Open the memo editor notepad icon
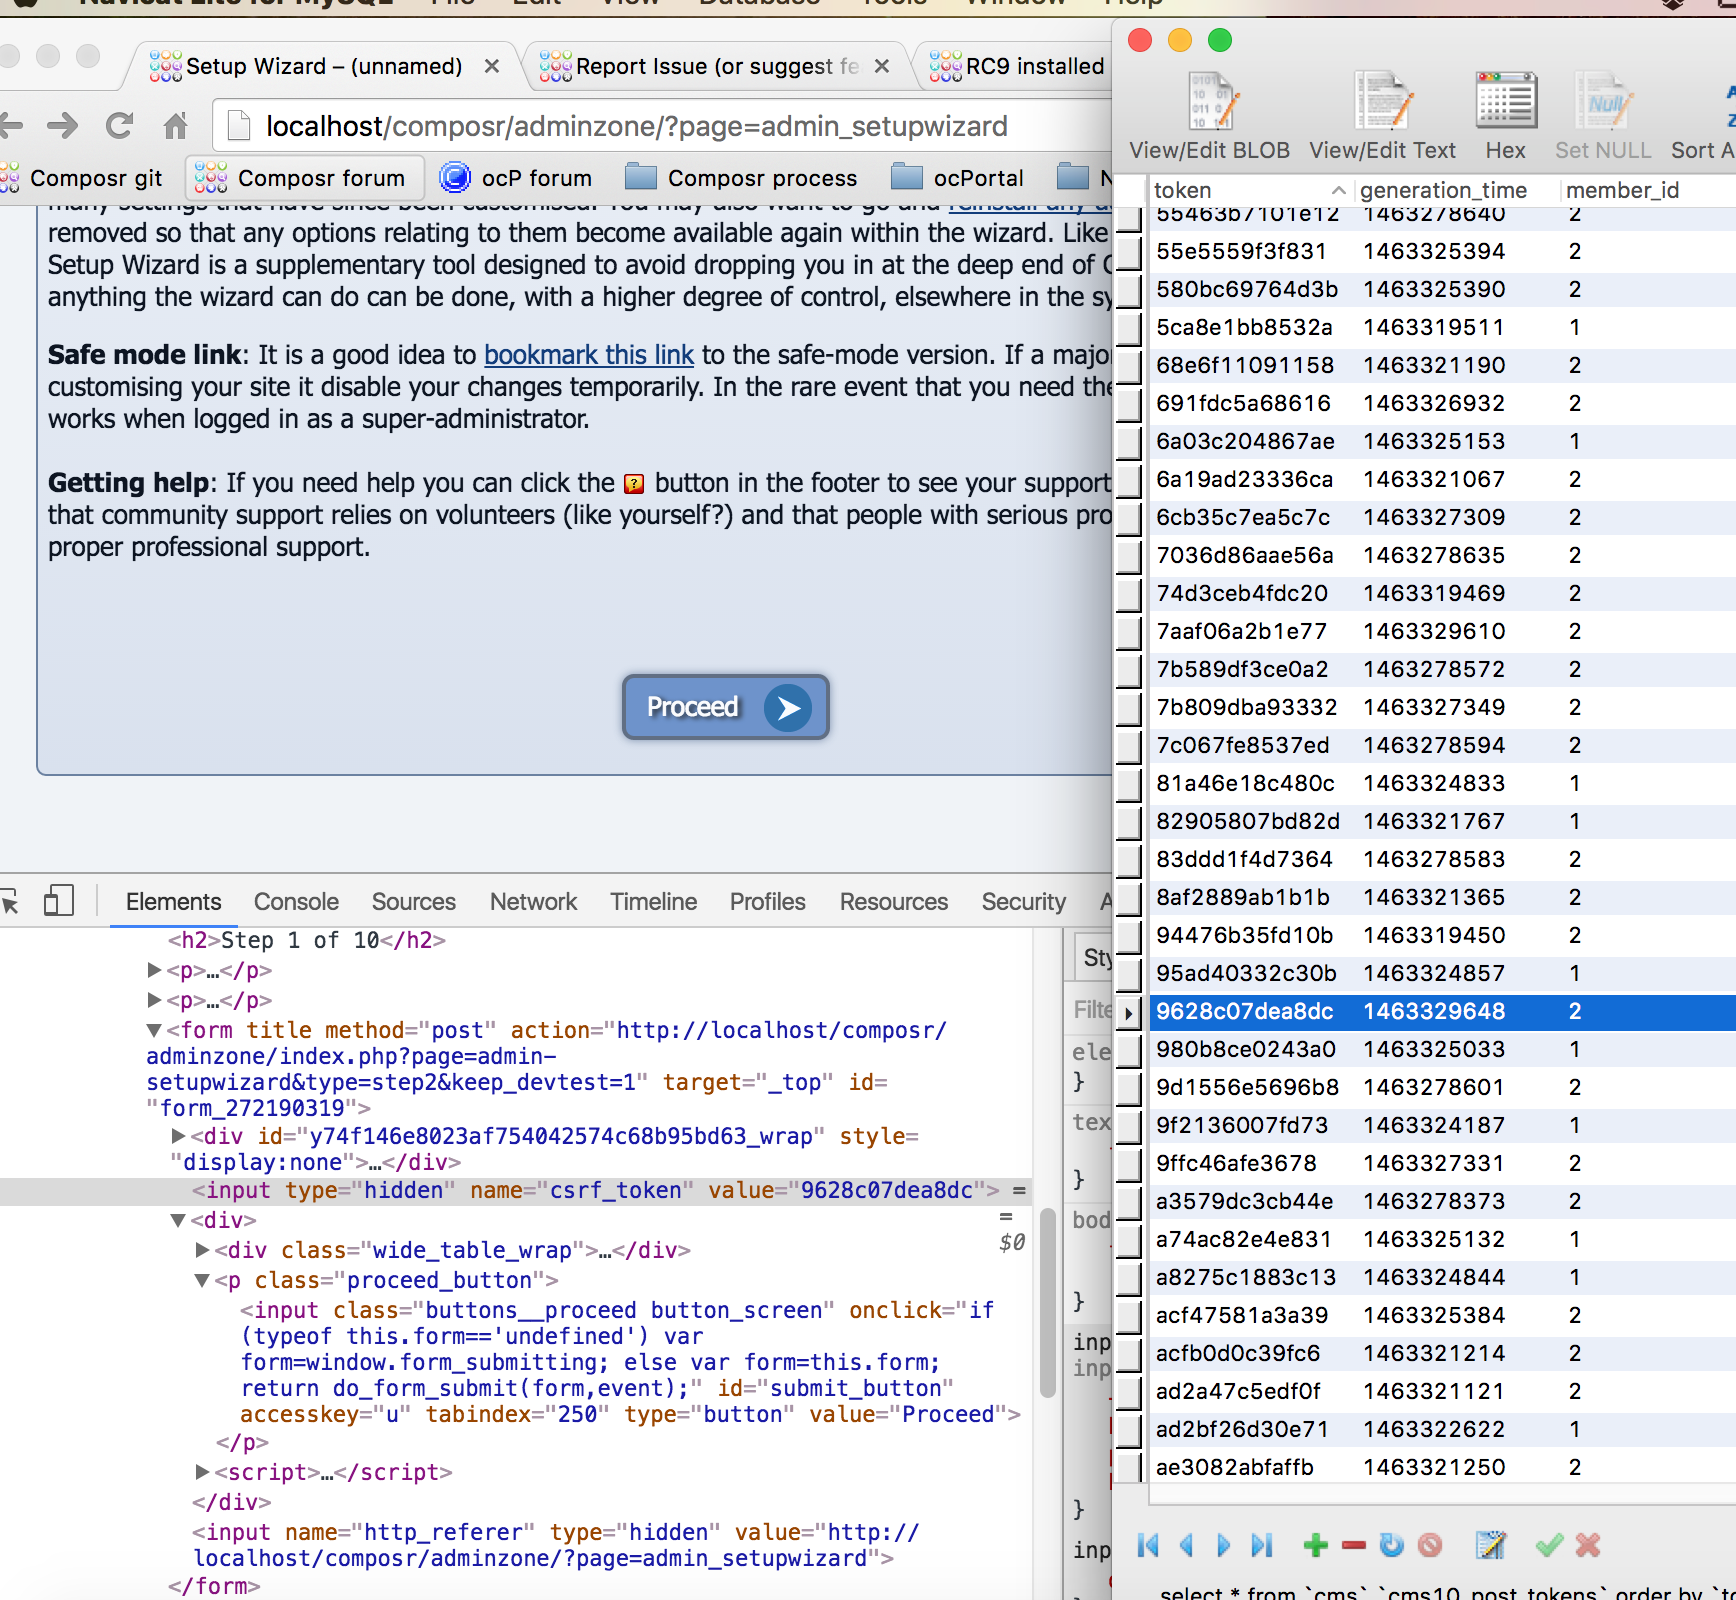1736x1600 pixels. pyautogui.click(x=1490, y=1545)
